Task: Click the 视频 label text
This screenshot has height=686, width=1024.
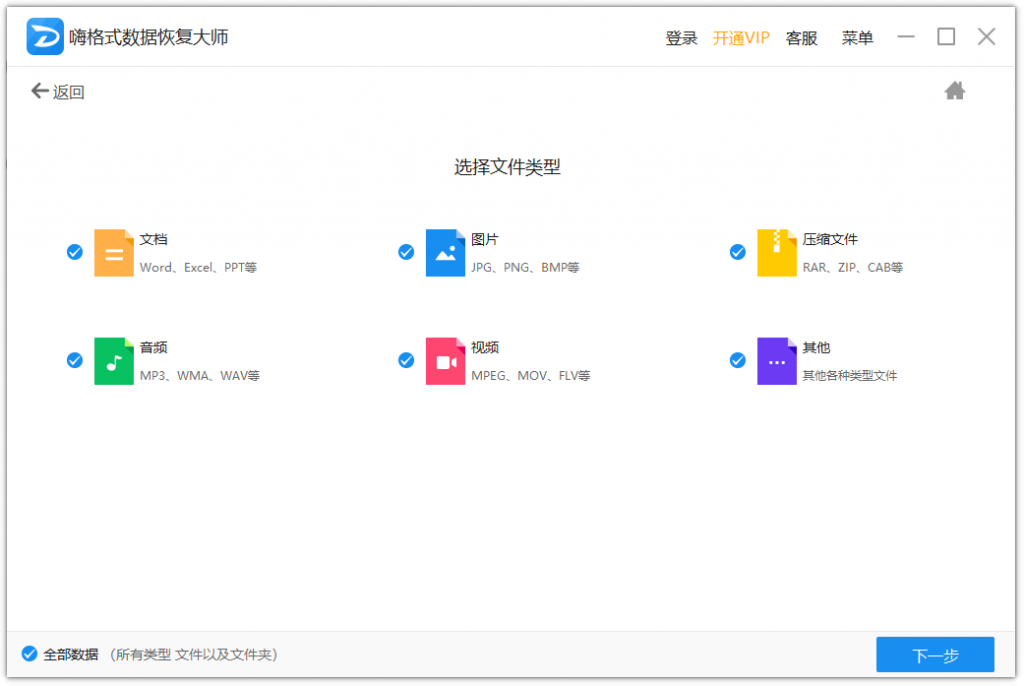Action: coord(485,348)
